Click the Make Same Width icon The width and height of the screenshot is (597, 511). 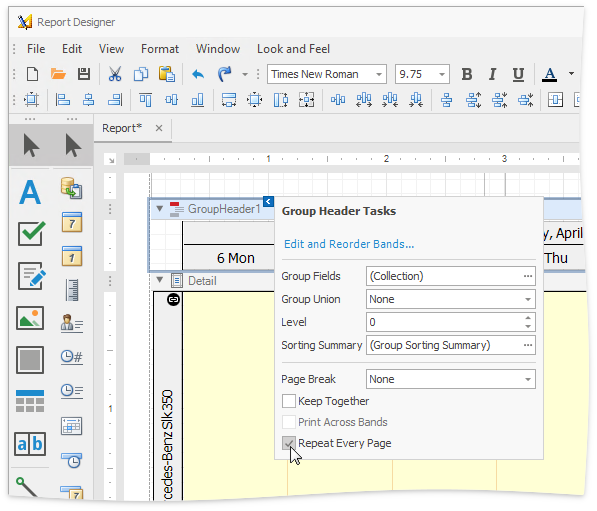click(x=228, y=100)
